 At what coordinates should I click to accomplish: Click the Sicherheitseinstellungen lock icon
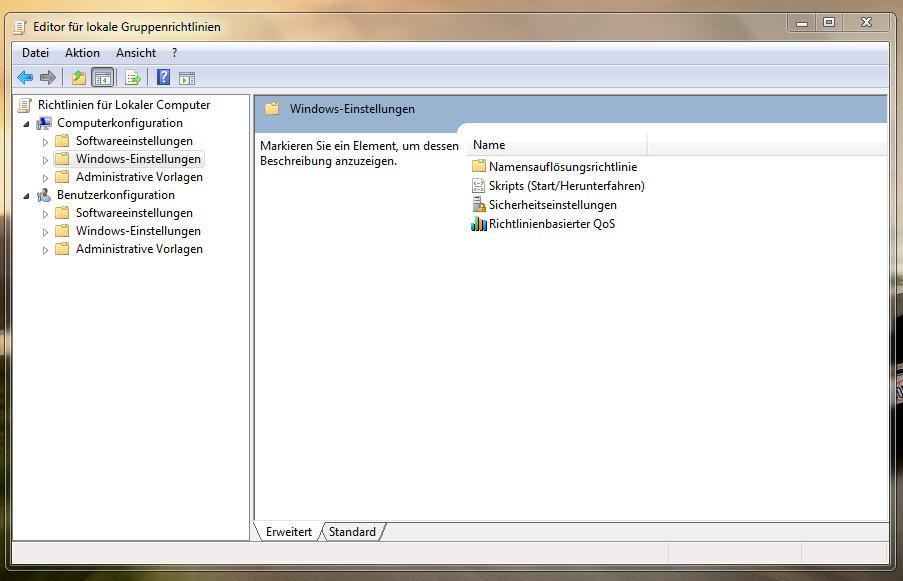pos(479,204)
